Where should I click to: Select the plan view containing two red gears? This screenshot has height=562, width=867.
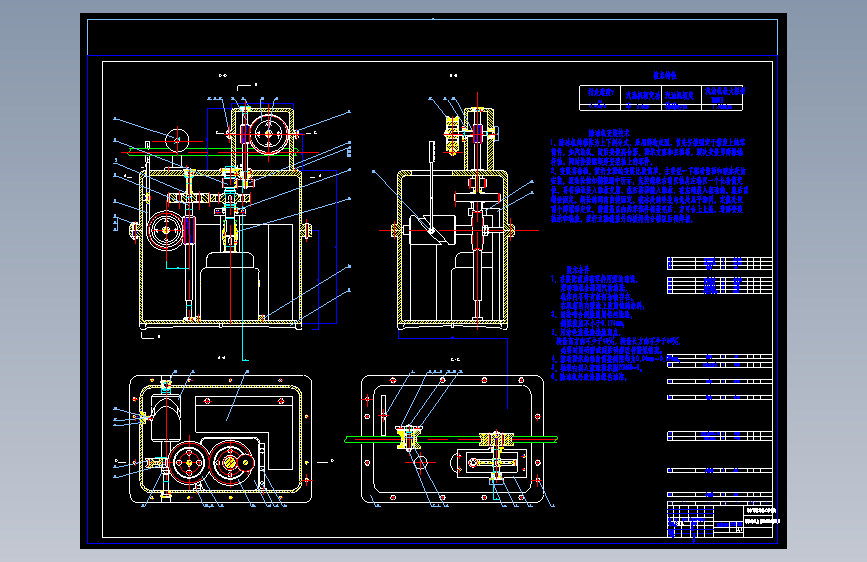pos(220,438)
